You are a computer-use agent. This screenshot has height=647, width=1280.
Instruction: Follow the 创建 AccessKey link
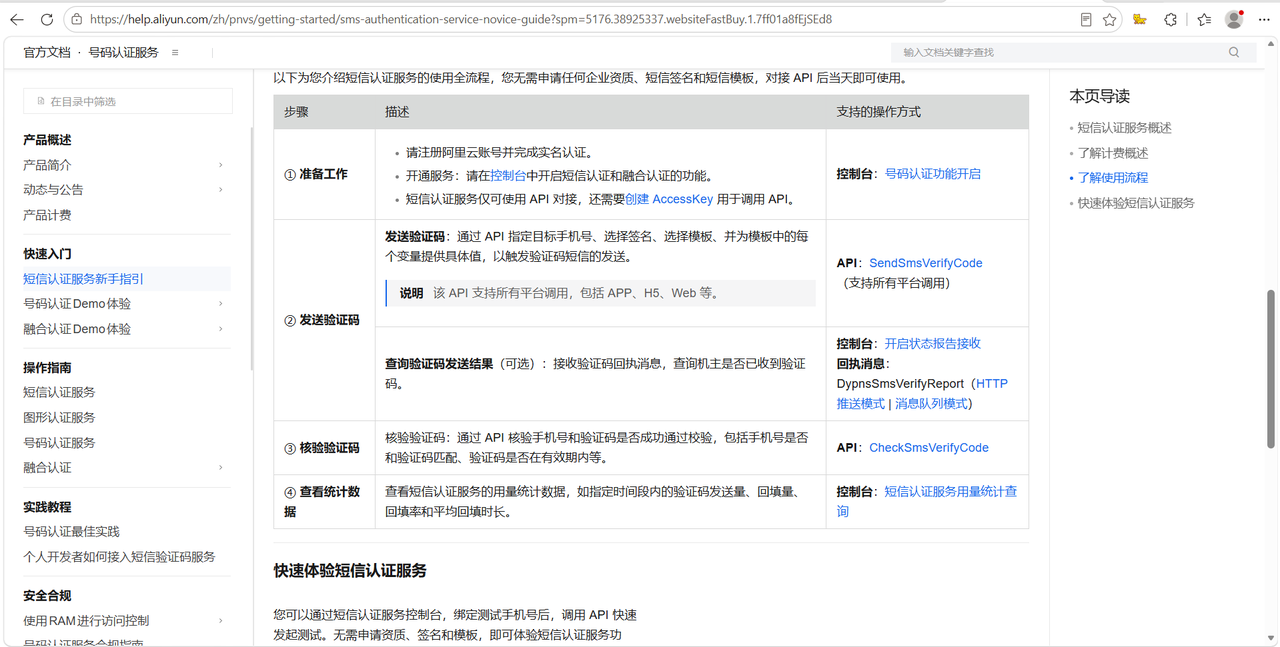(x=669, y=199)
